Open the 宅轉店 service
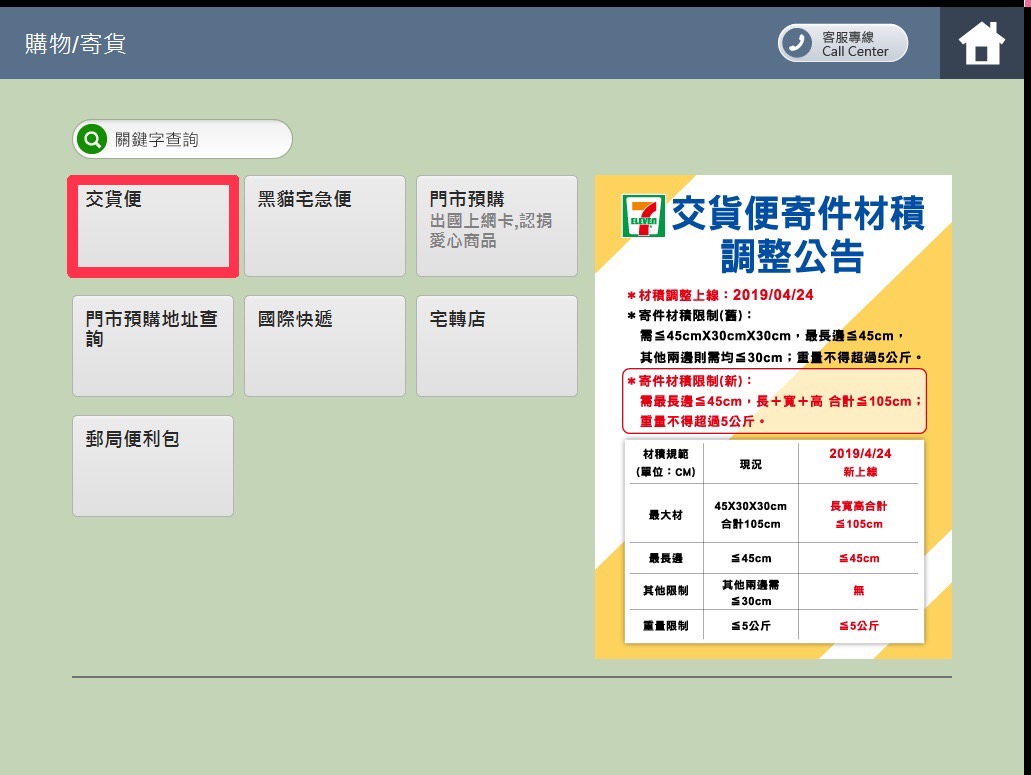 497,346
